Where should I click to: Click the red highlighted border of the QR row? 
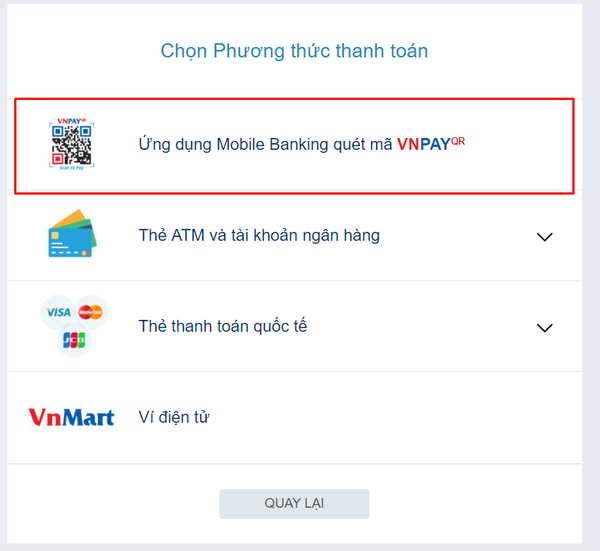tap(294, 99)
